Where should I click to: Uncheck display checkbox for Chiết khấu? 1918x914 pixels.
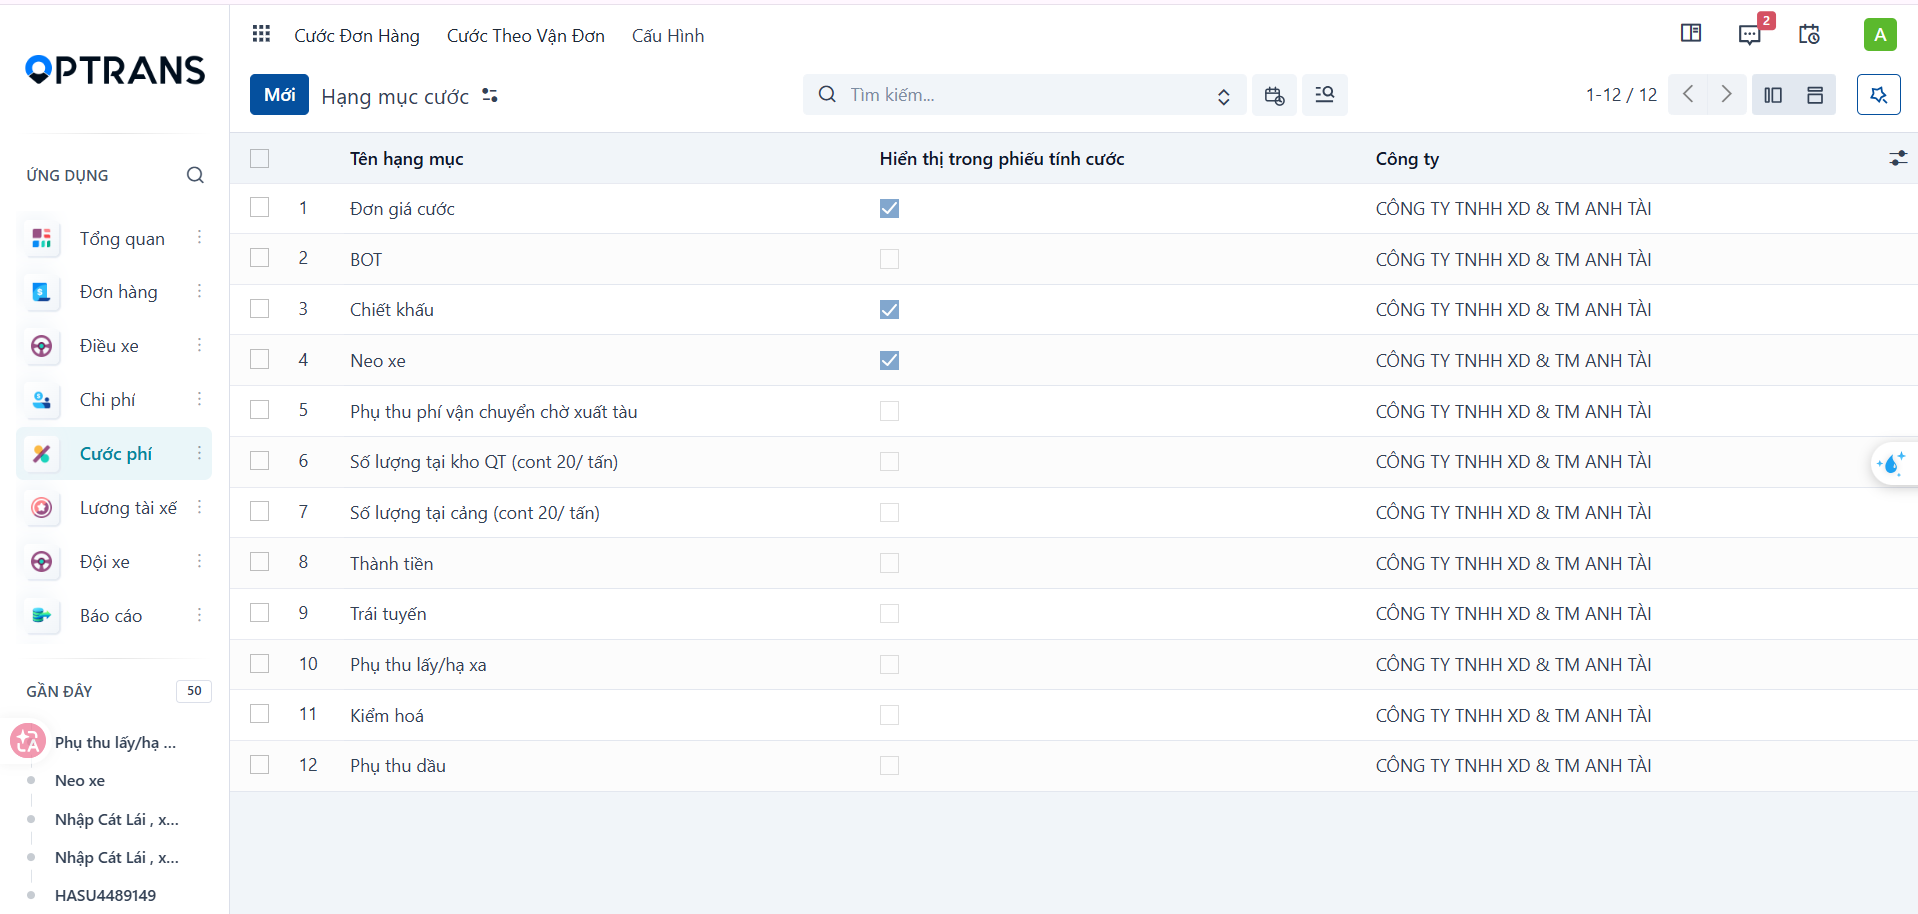(889, 310)
